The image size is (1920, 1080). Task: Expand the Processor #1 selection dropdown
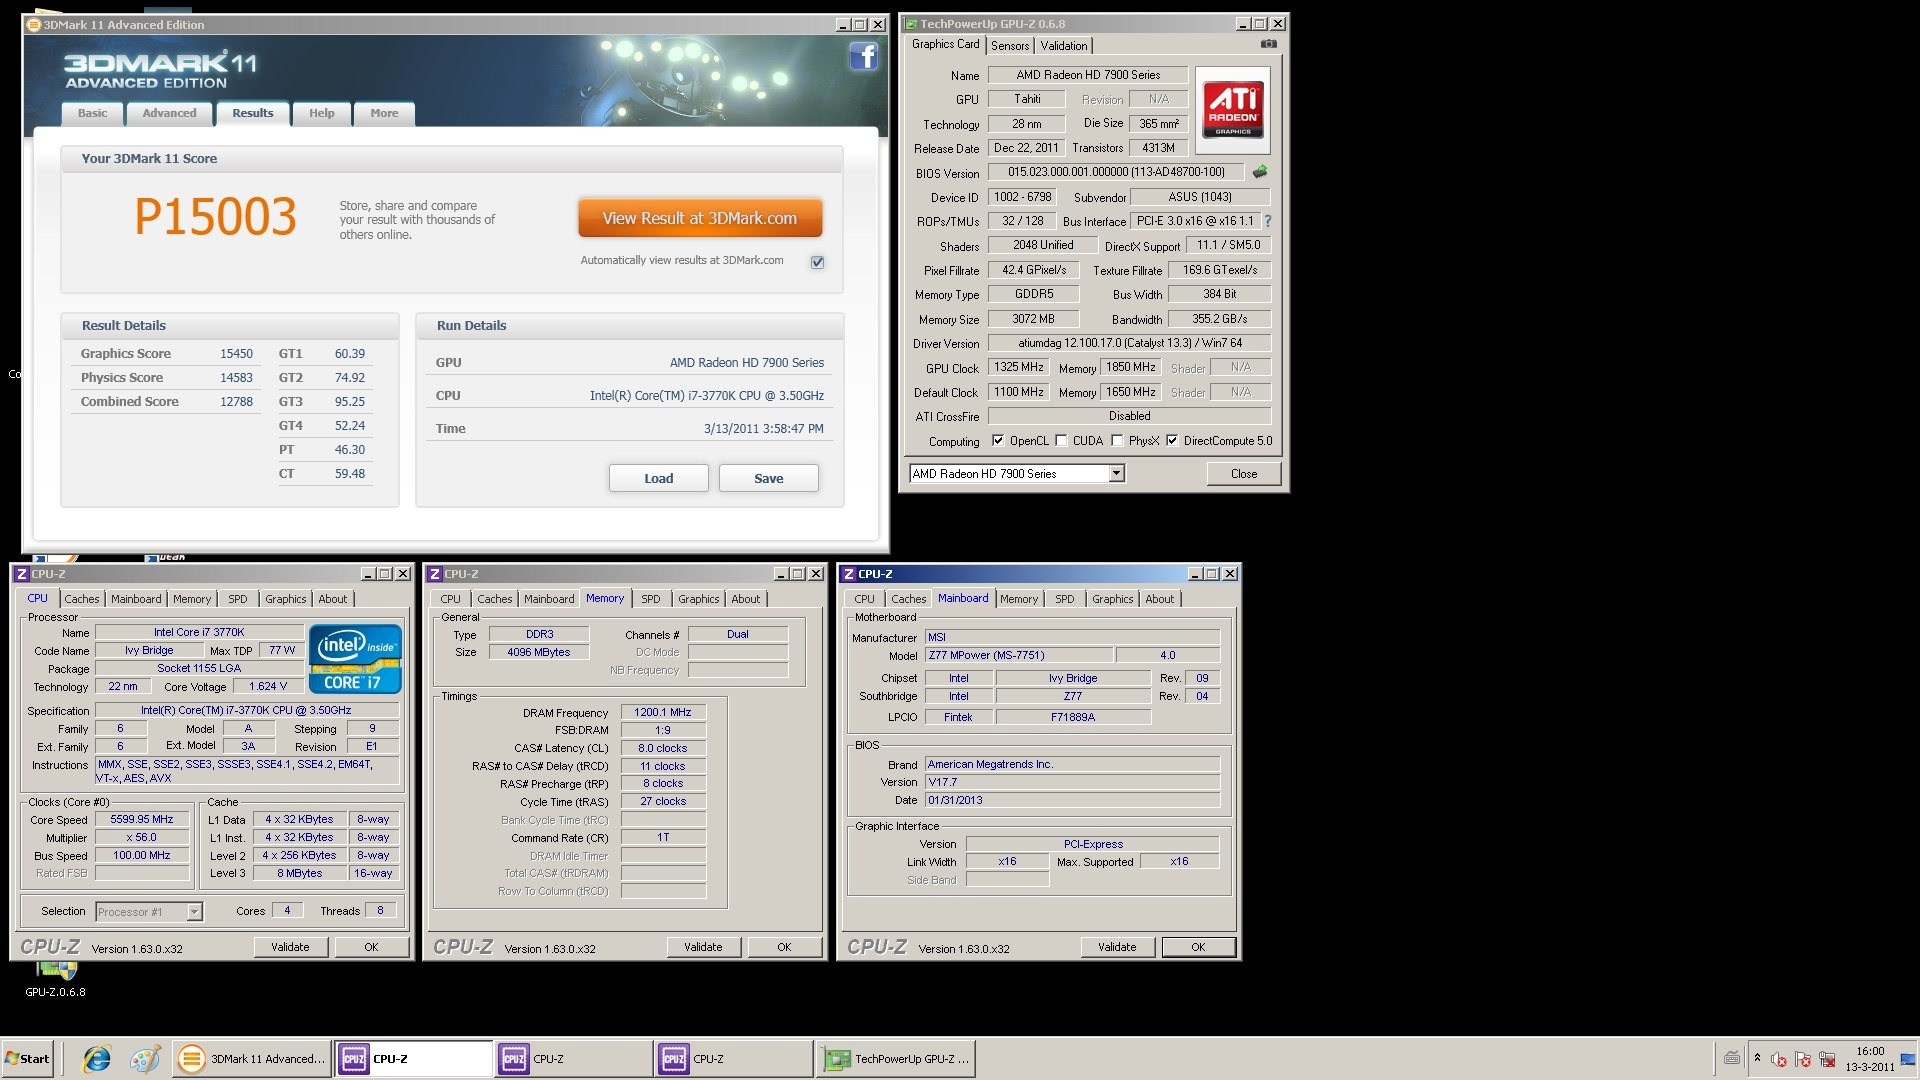point(194,912)
